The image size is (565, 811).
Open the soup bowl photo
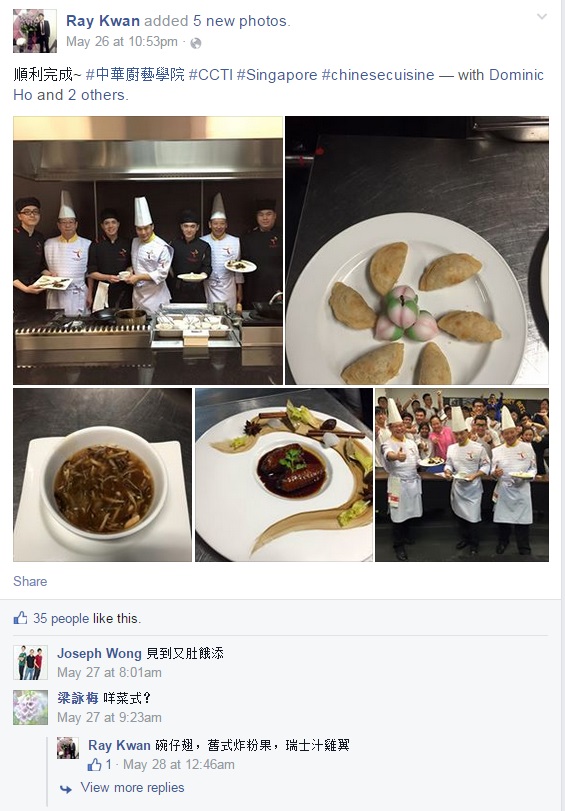coord(102,475)
